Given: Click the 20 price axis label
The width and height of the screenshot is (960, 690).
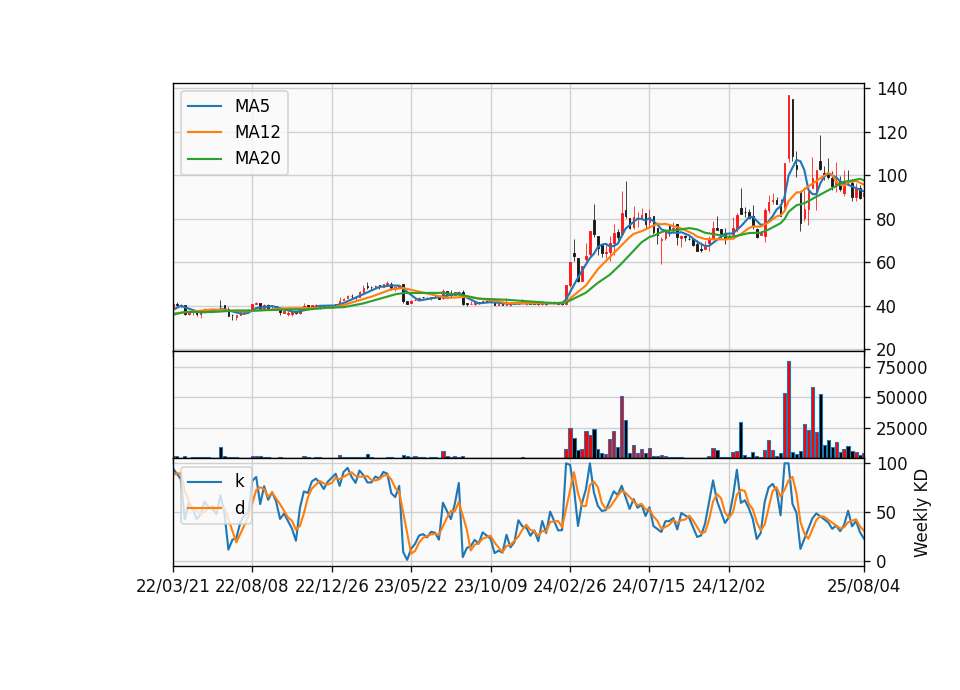Looking at the screenshot, I should click(887, 350).
